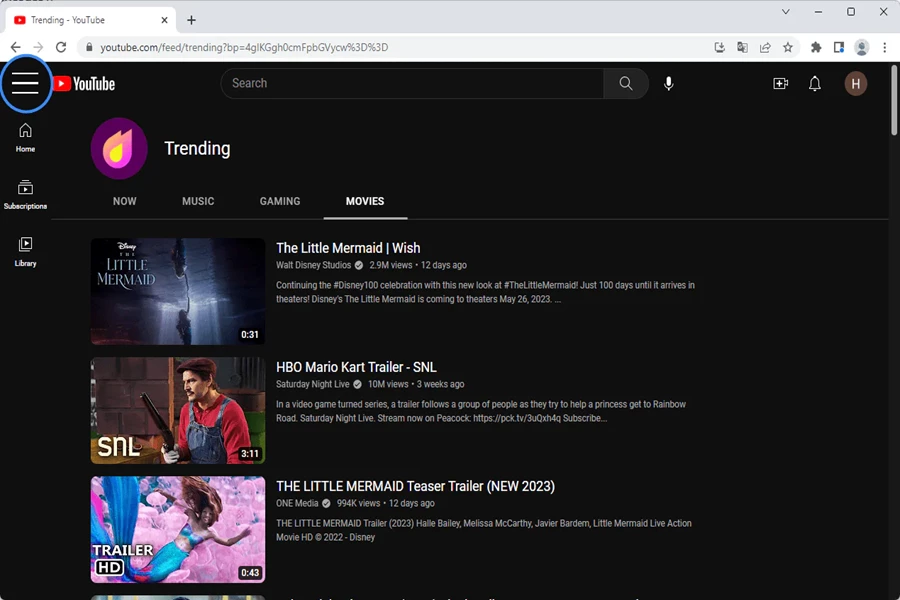900x600 pixels.
Task: Click the install app icon in address bar
Action: 719,47
